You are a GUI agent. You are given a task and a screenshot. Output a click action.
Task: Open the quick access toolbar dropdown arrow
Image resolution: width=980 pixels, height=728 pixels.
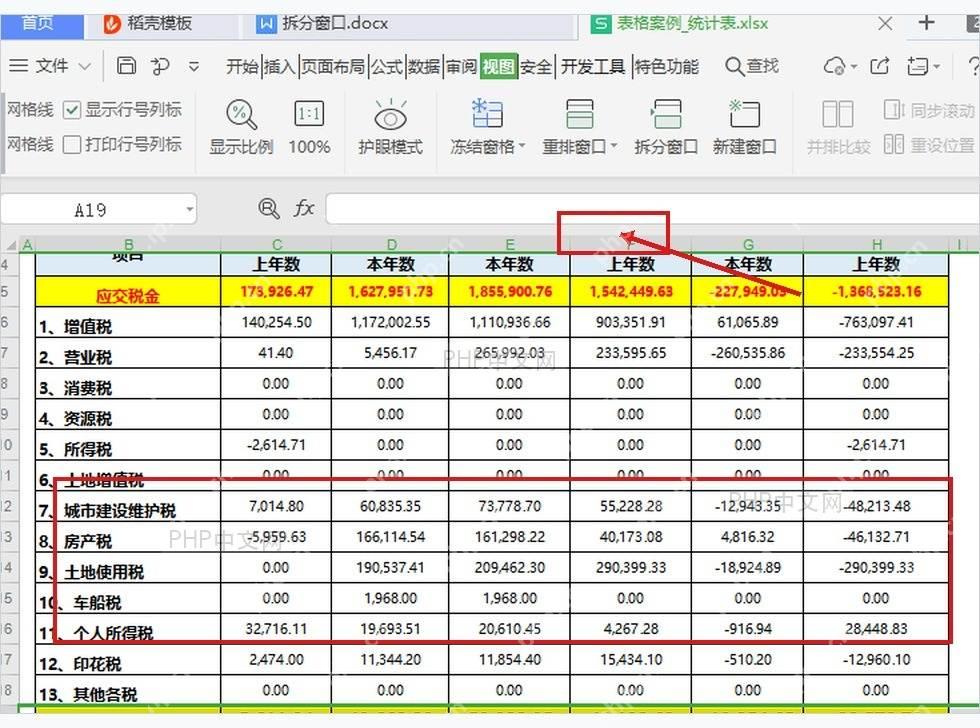click(194, 66)
